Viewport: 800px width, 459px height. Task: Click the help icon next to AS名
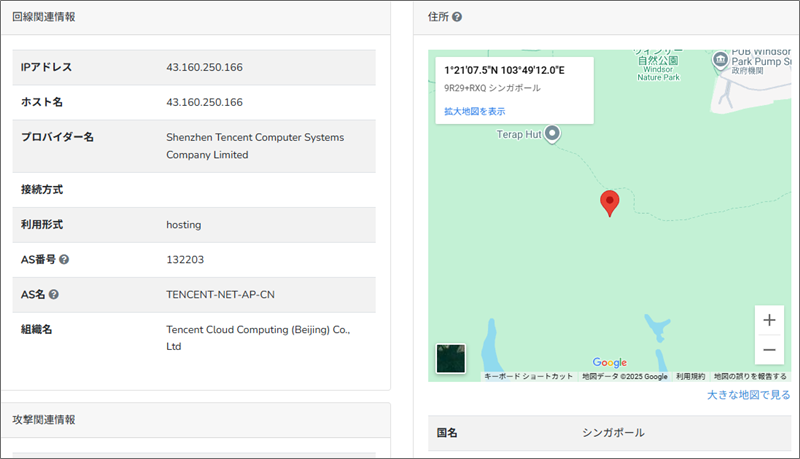coord(54,294)
